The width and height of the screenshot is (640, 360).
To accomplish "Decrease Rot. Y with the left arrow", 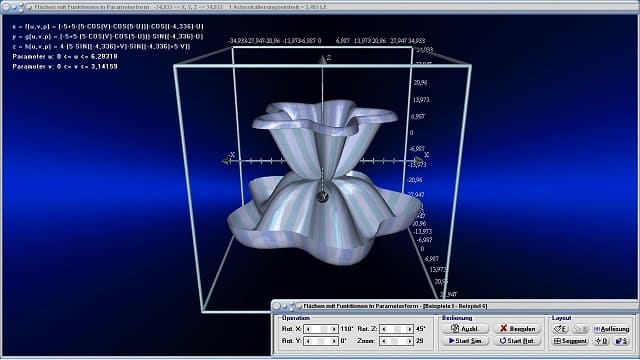I will (308, 341).
